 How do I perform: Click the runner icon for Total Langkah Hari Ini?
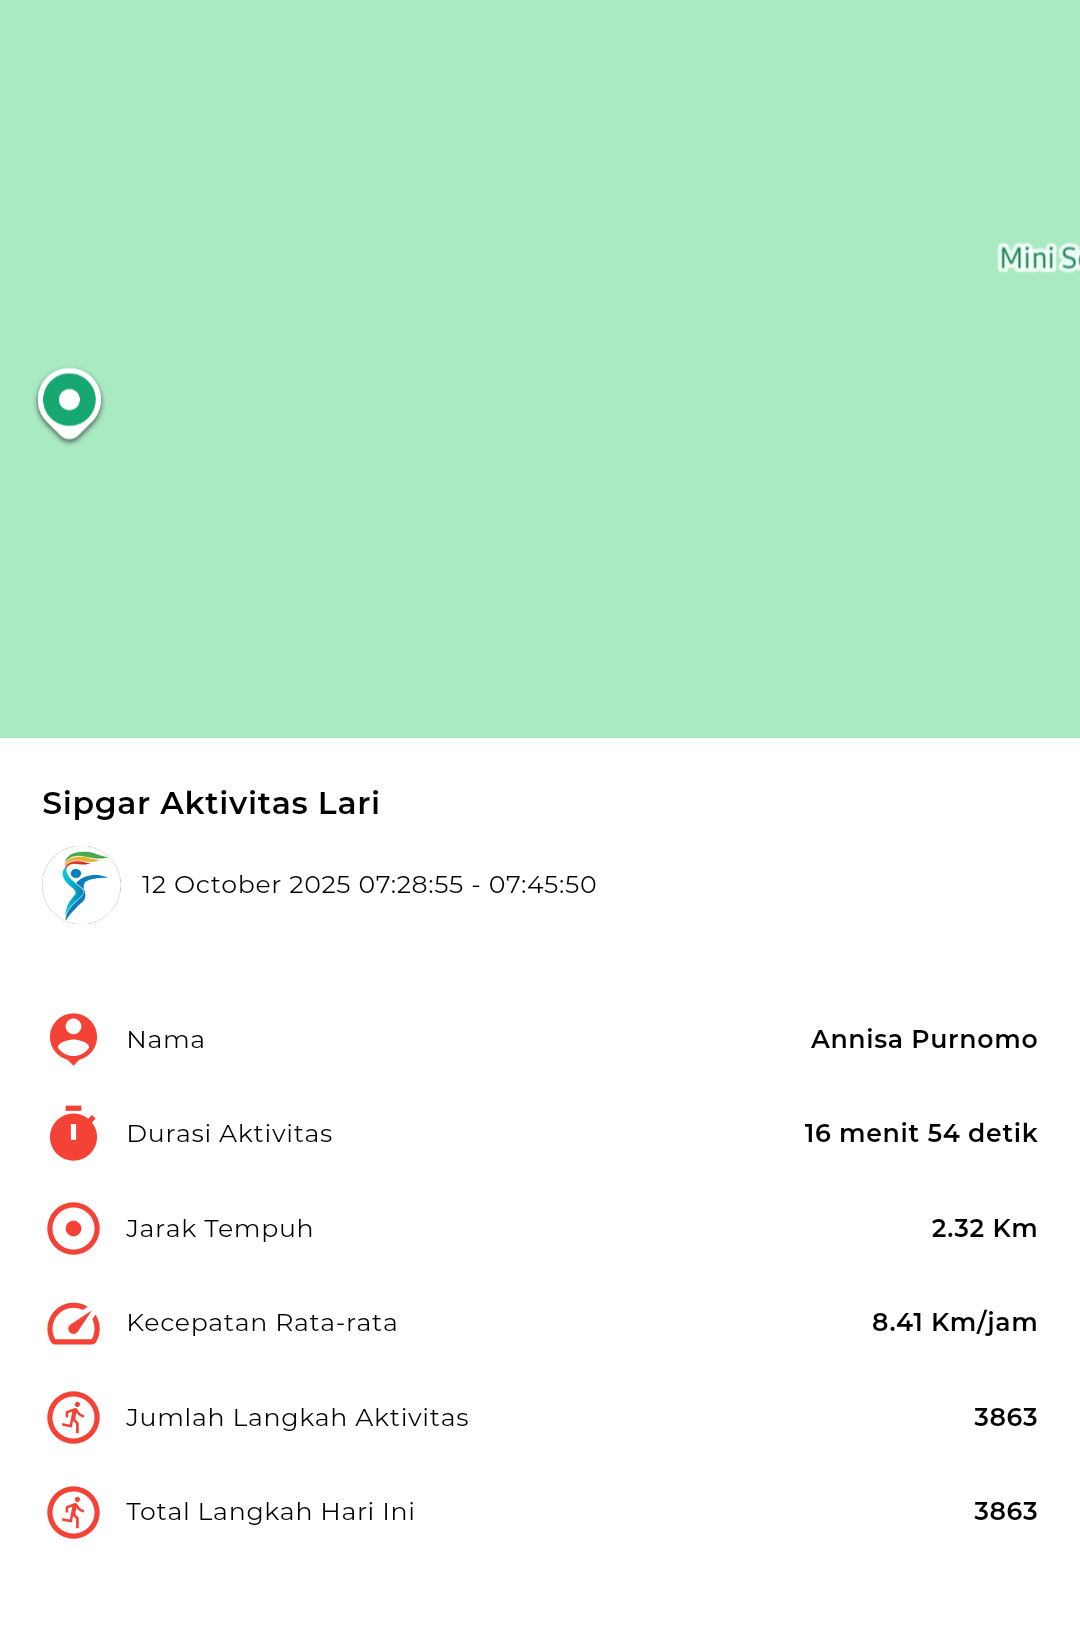click(x=73, y=1512)
